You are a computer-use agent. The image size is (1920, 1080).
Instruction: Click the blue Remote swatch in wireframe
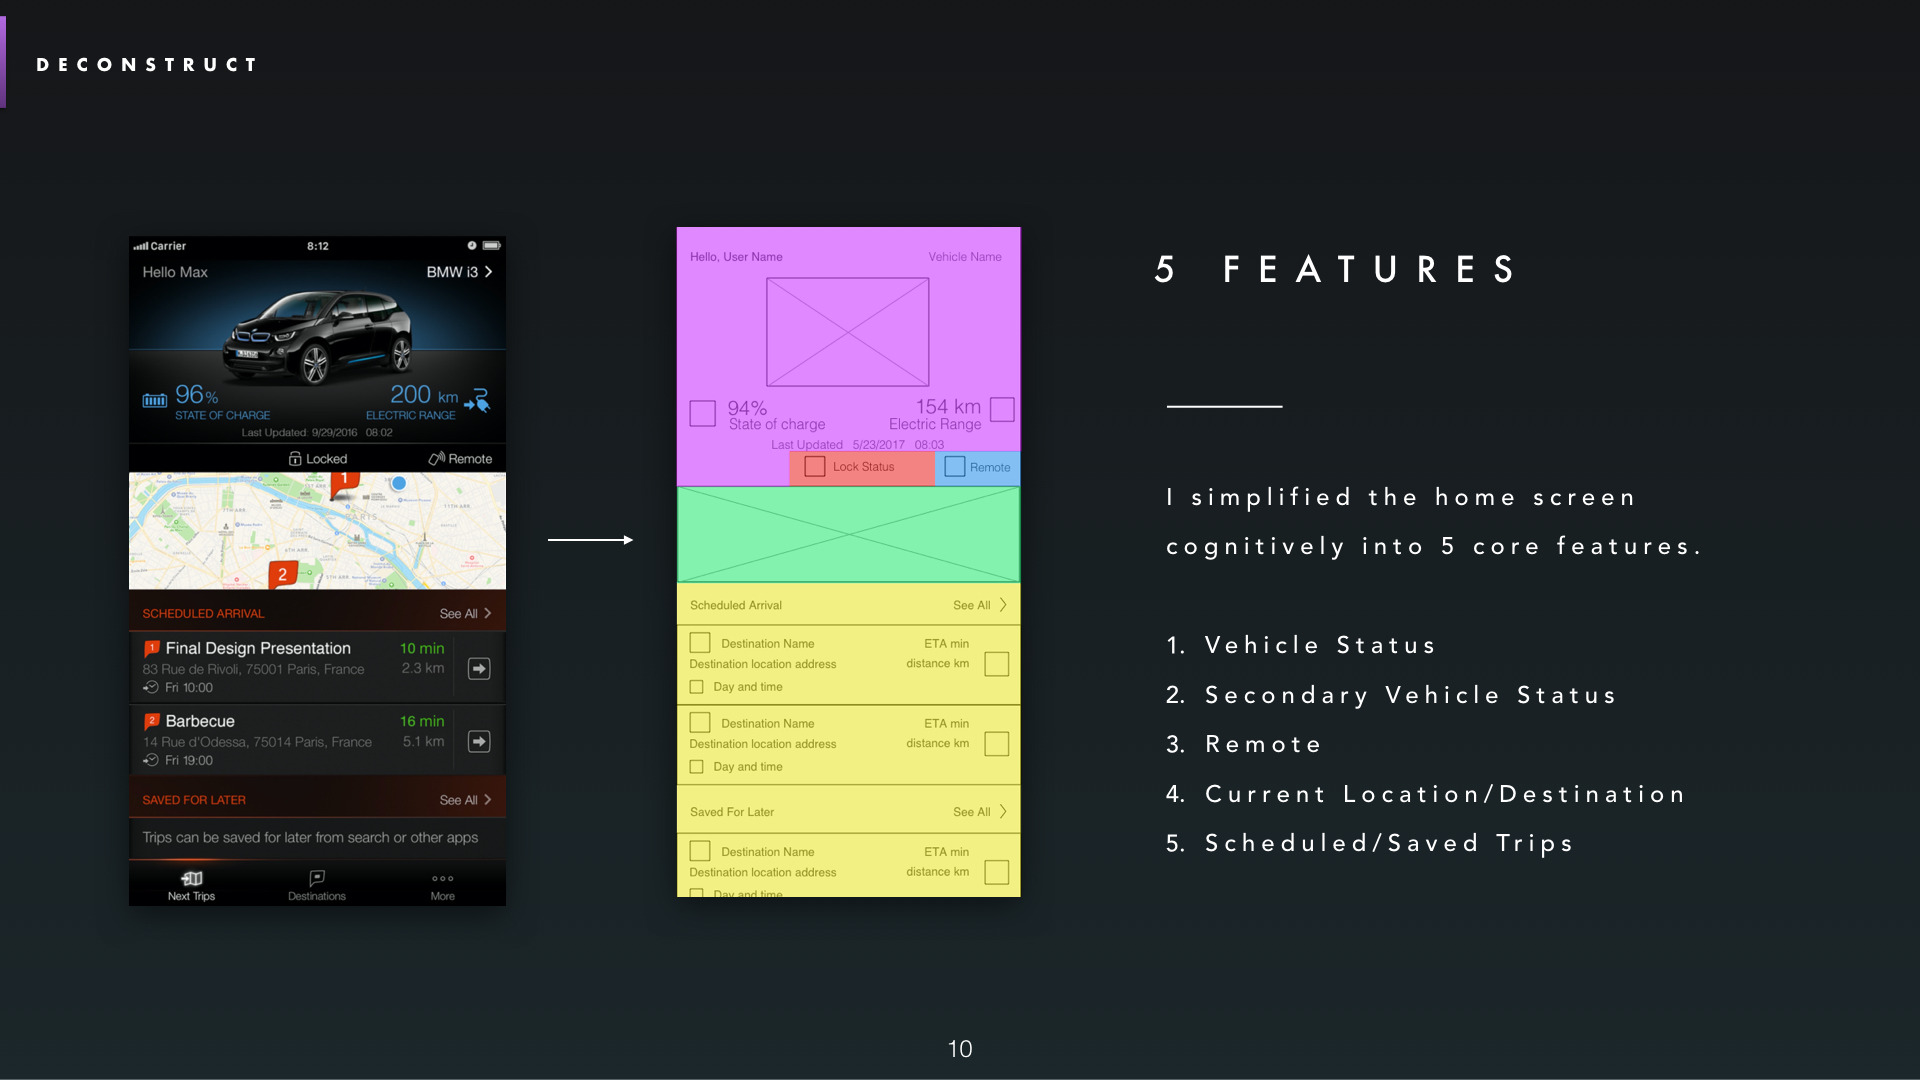click(x=978, y=468)
